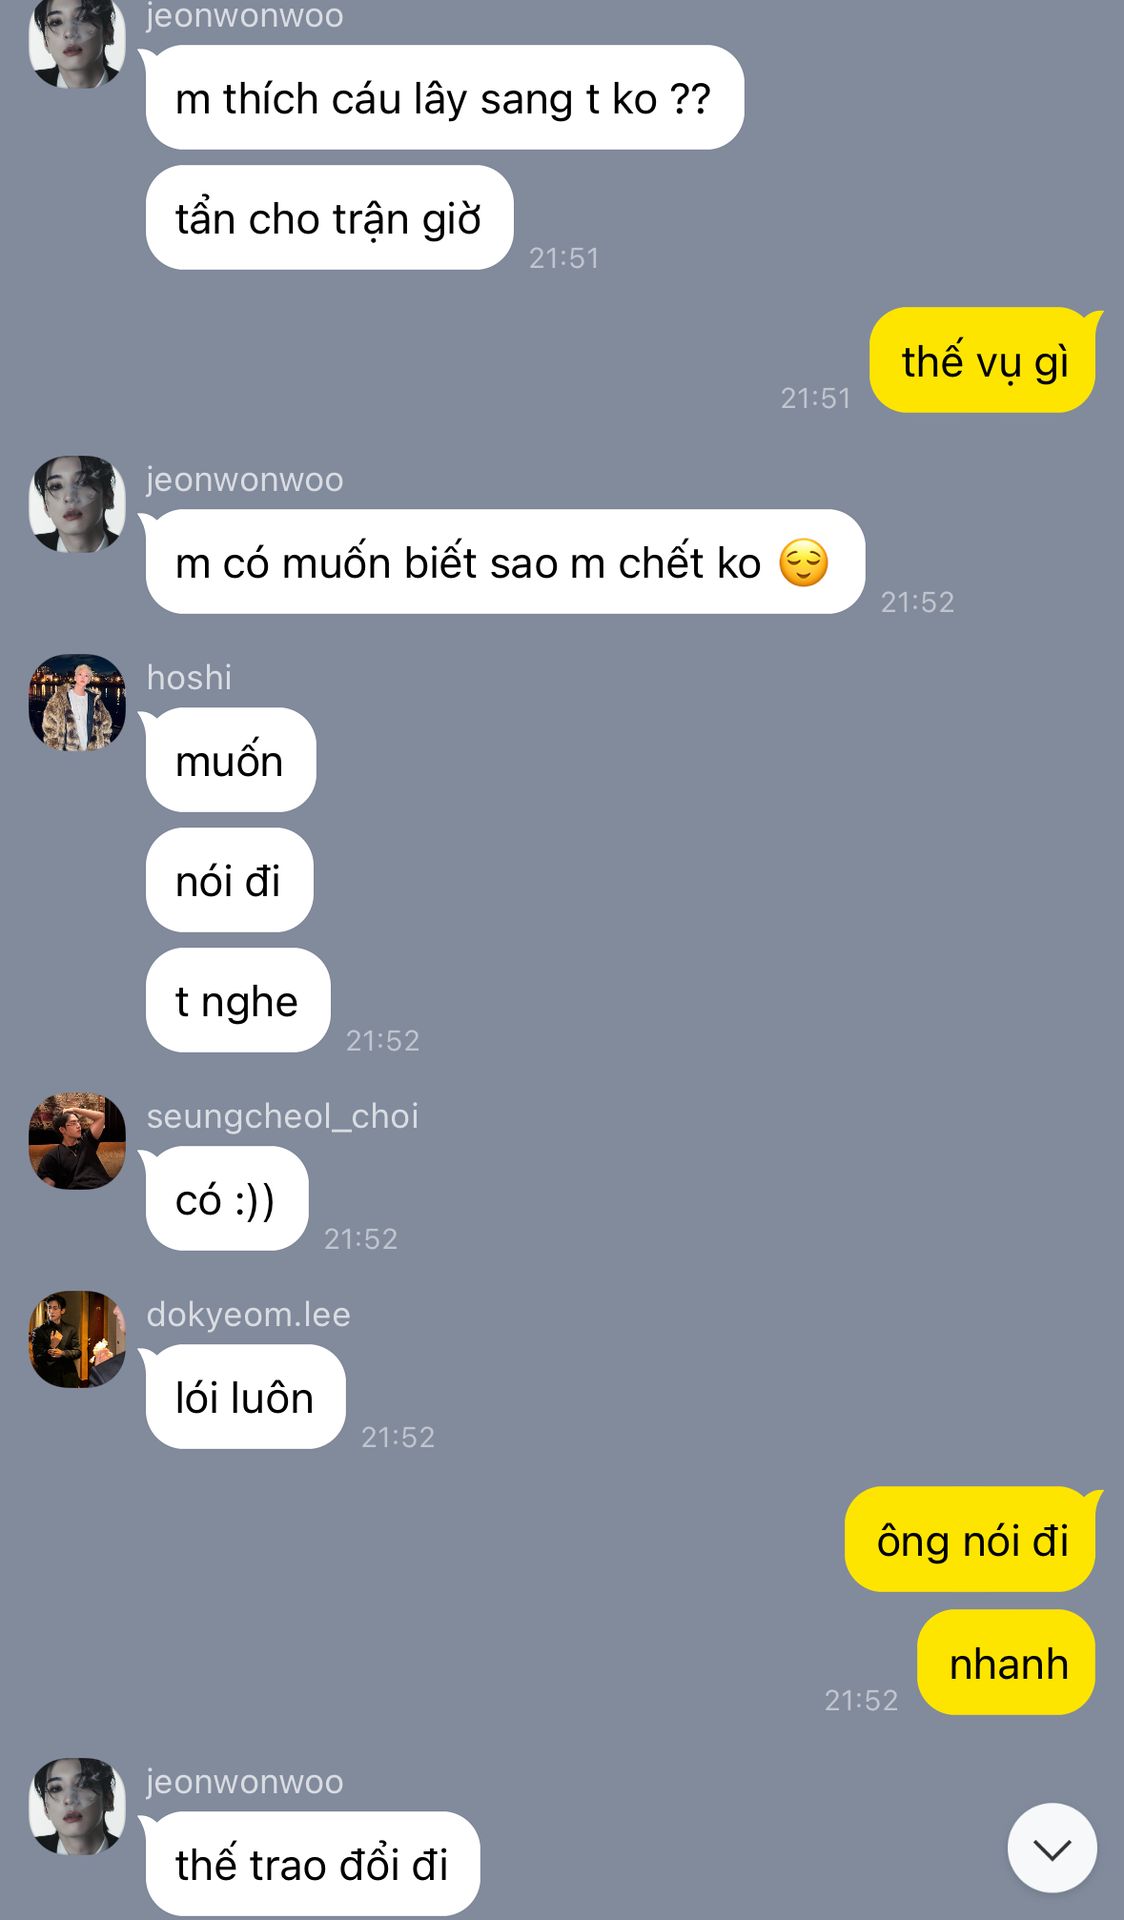Image resolution: width=1124 pixels, height=1920 pixels.
Task: Tap hoshi's 'nói đi' message
Action: click(x=229, y=880)
